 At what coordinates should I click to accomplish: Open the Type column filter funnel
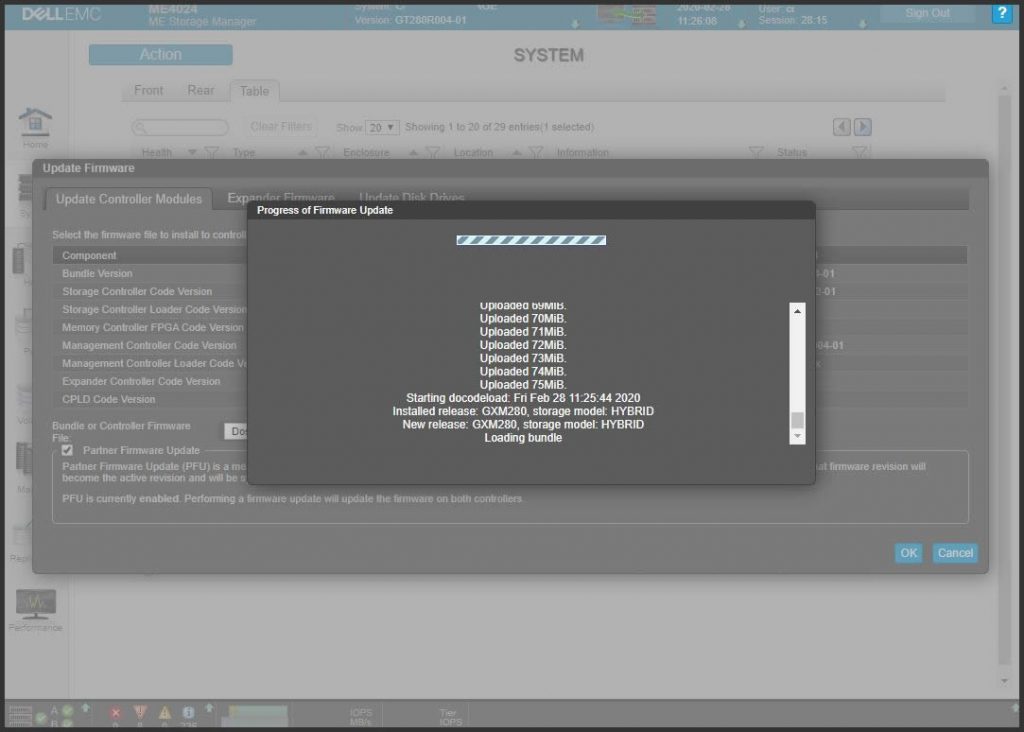point(322,152)
